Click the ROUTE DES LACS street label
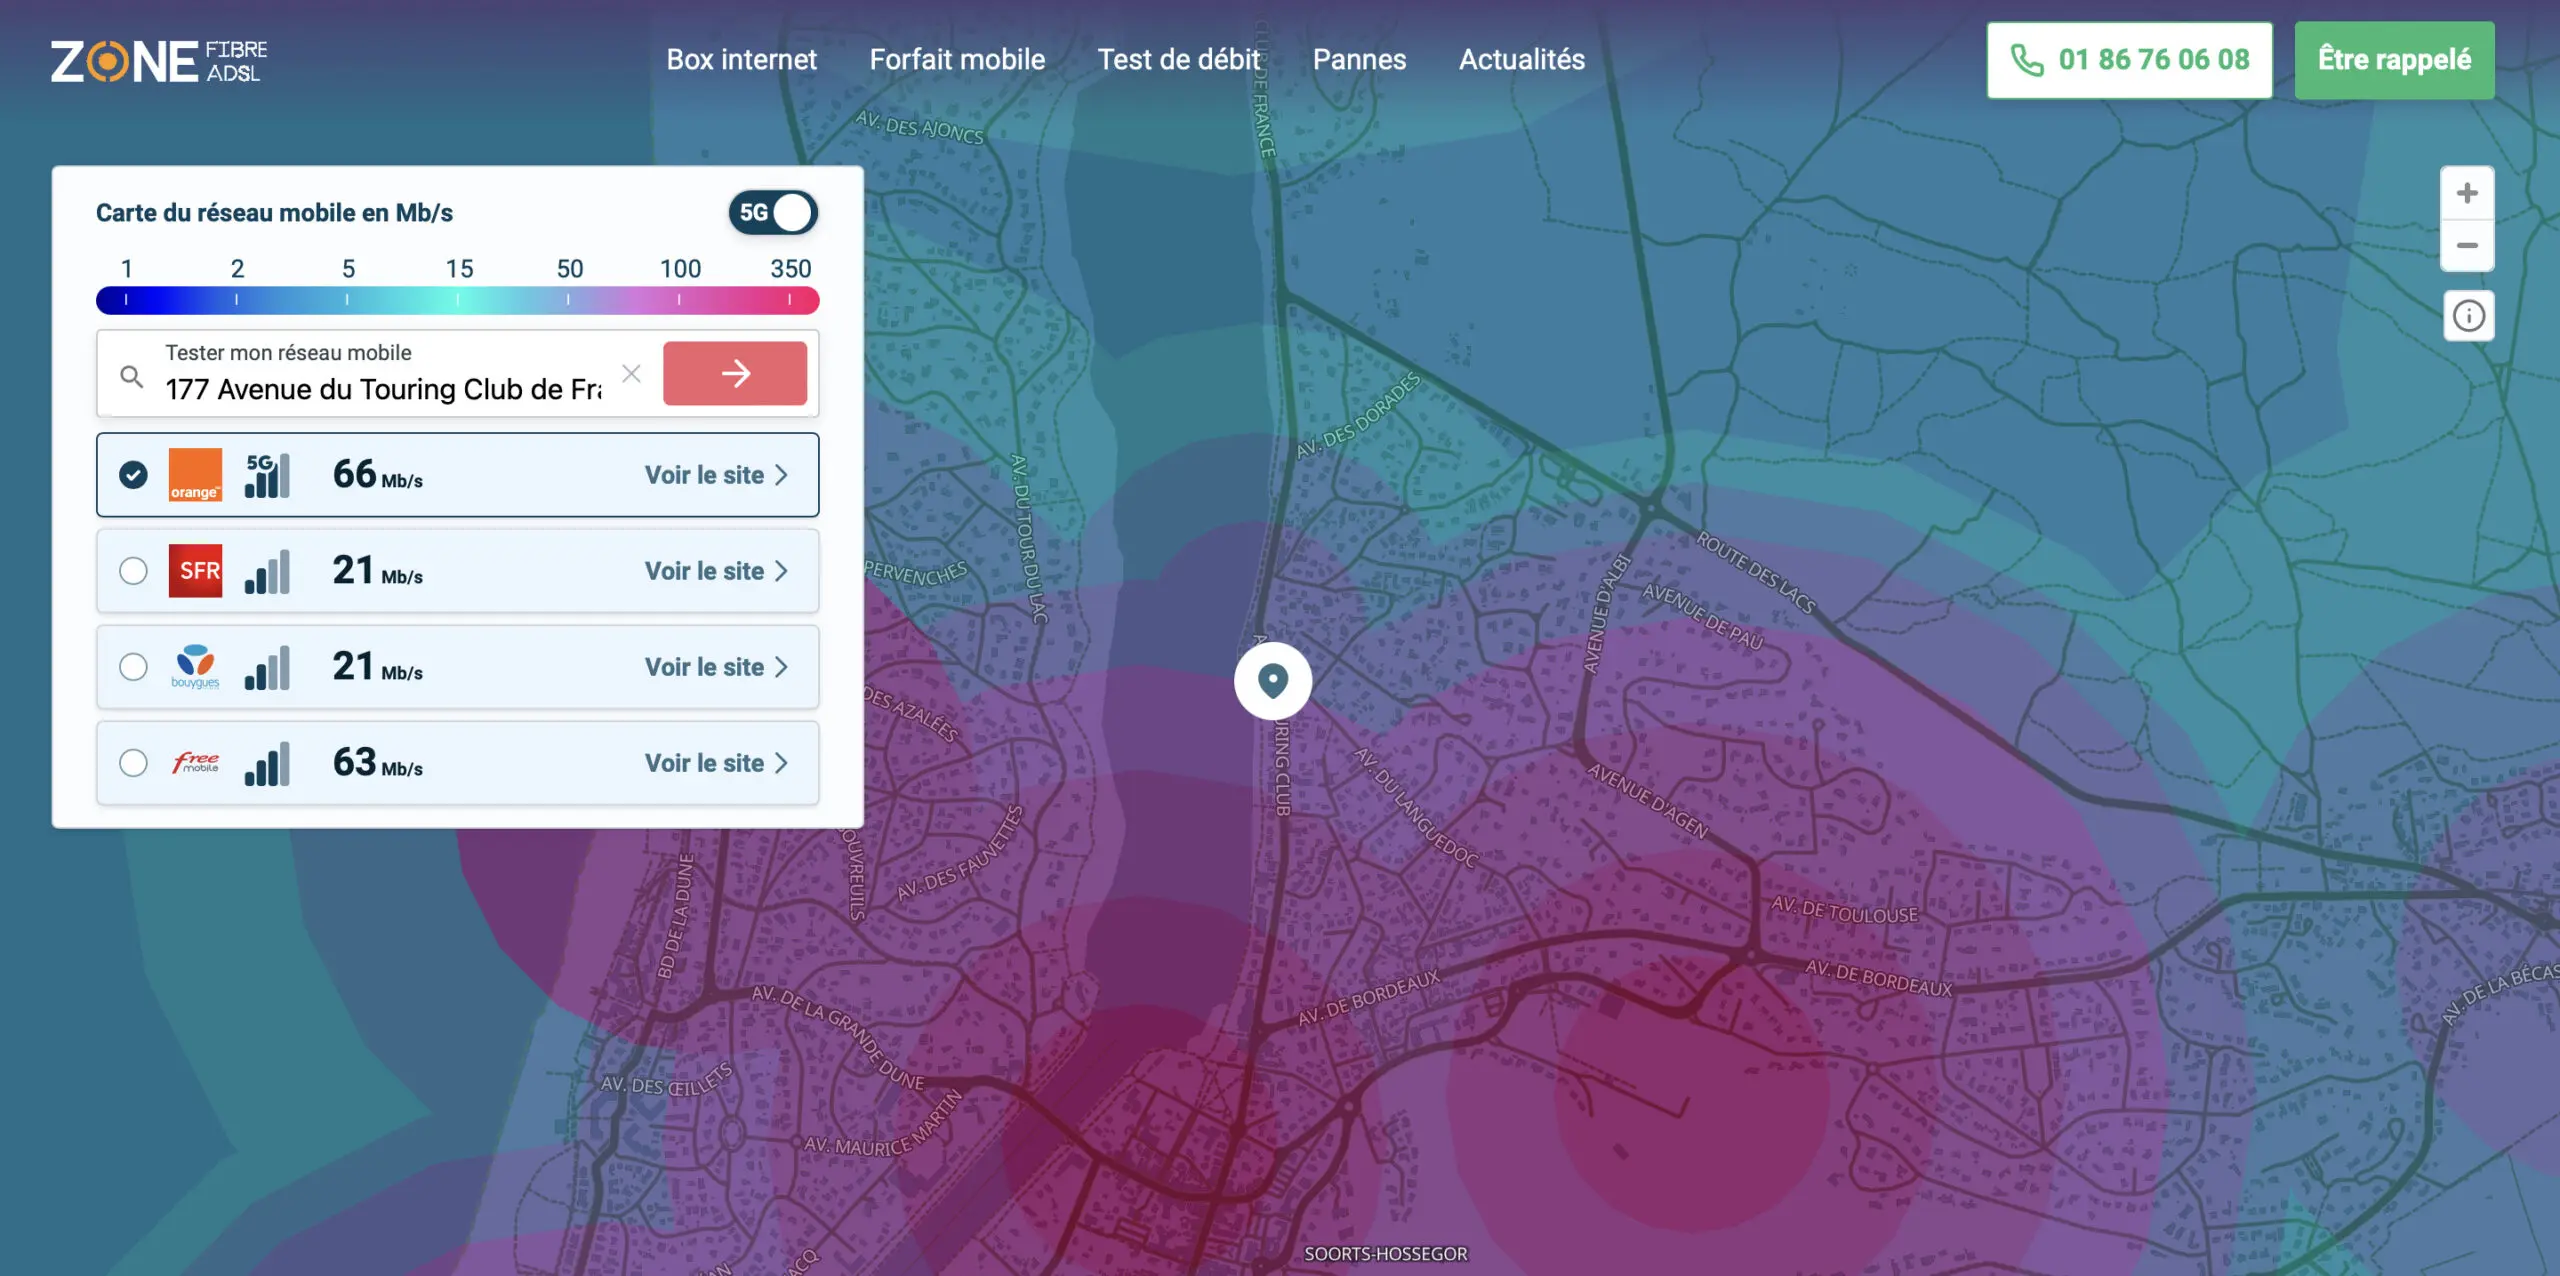 point(1755,572)
